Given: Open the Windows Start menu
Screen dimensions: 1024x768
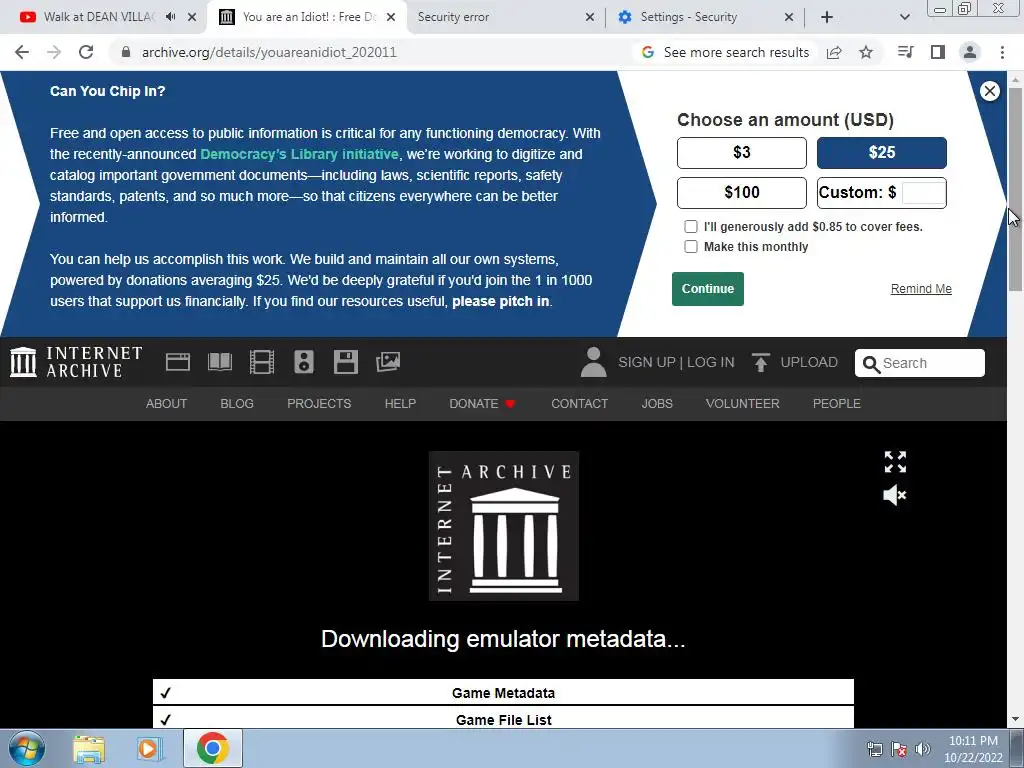Looking at the screenshot, I should pyautogui.click(x=26, y=748).
